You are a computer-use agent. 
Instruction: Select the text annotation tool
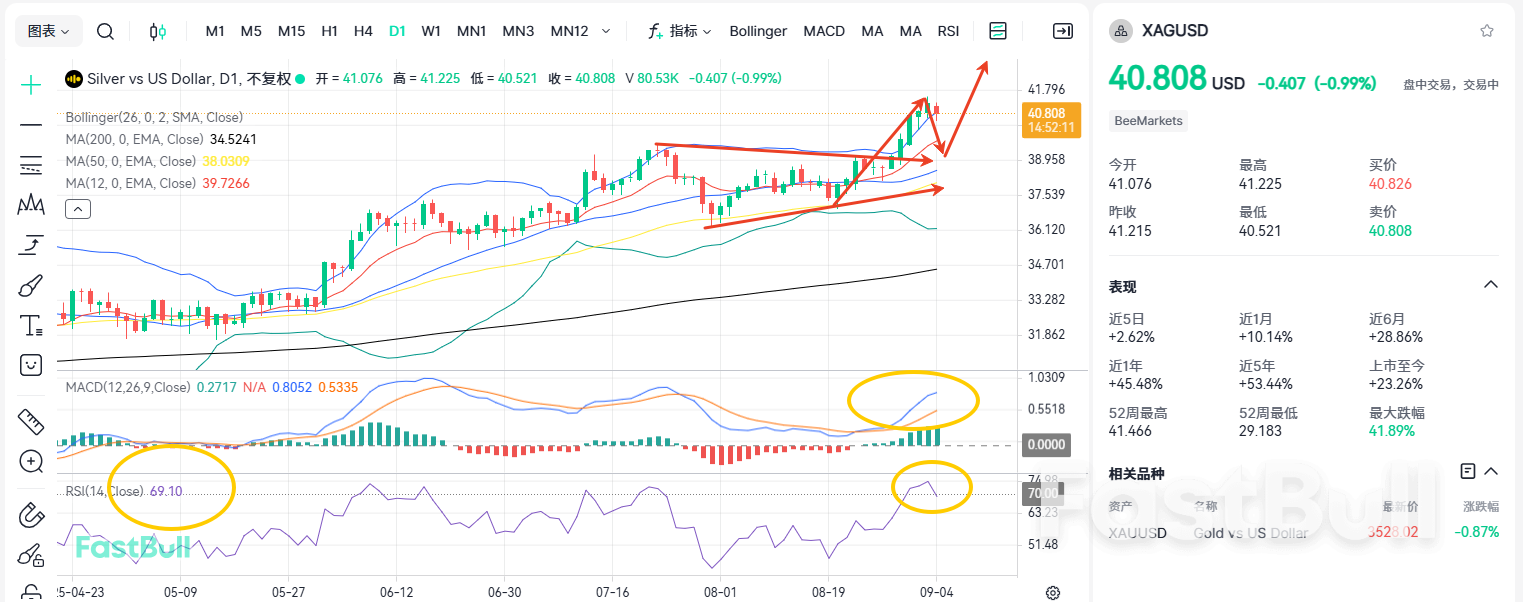click(30, 325)
